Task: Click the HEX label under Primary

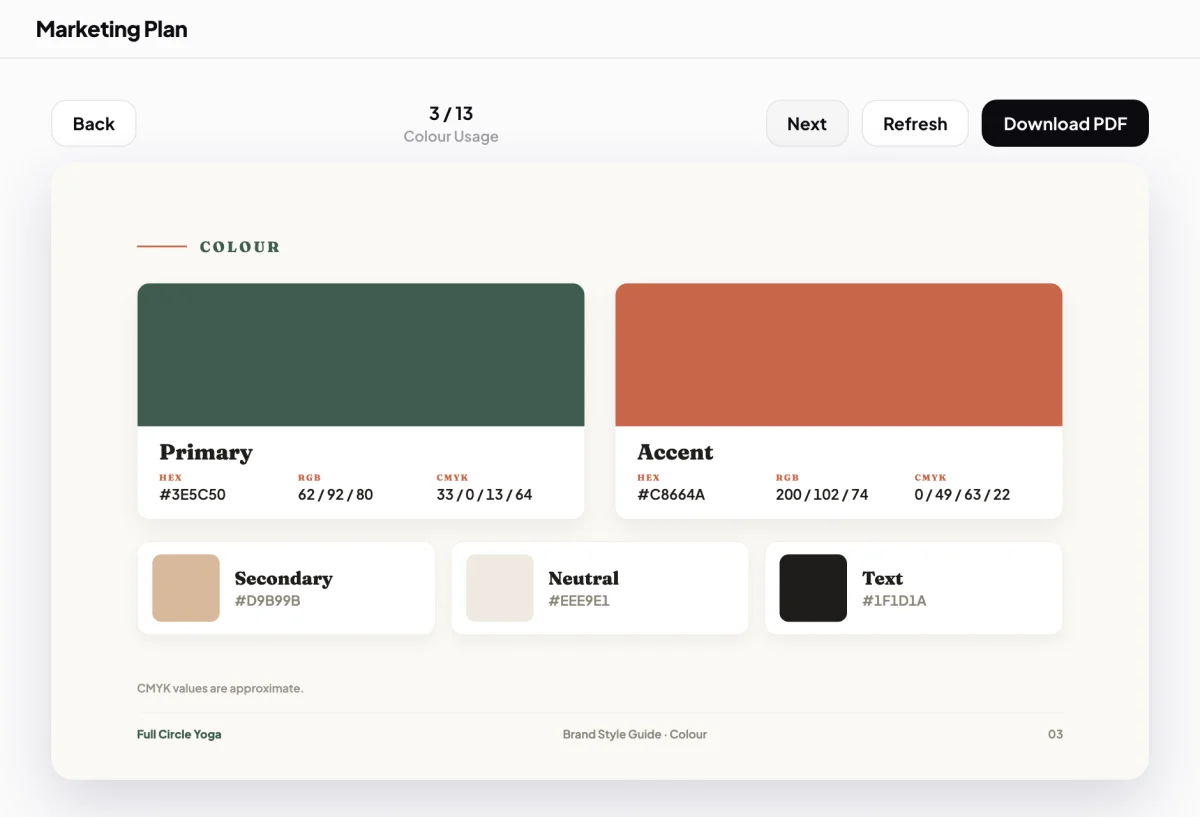Action: click(170, 478)
